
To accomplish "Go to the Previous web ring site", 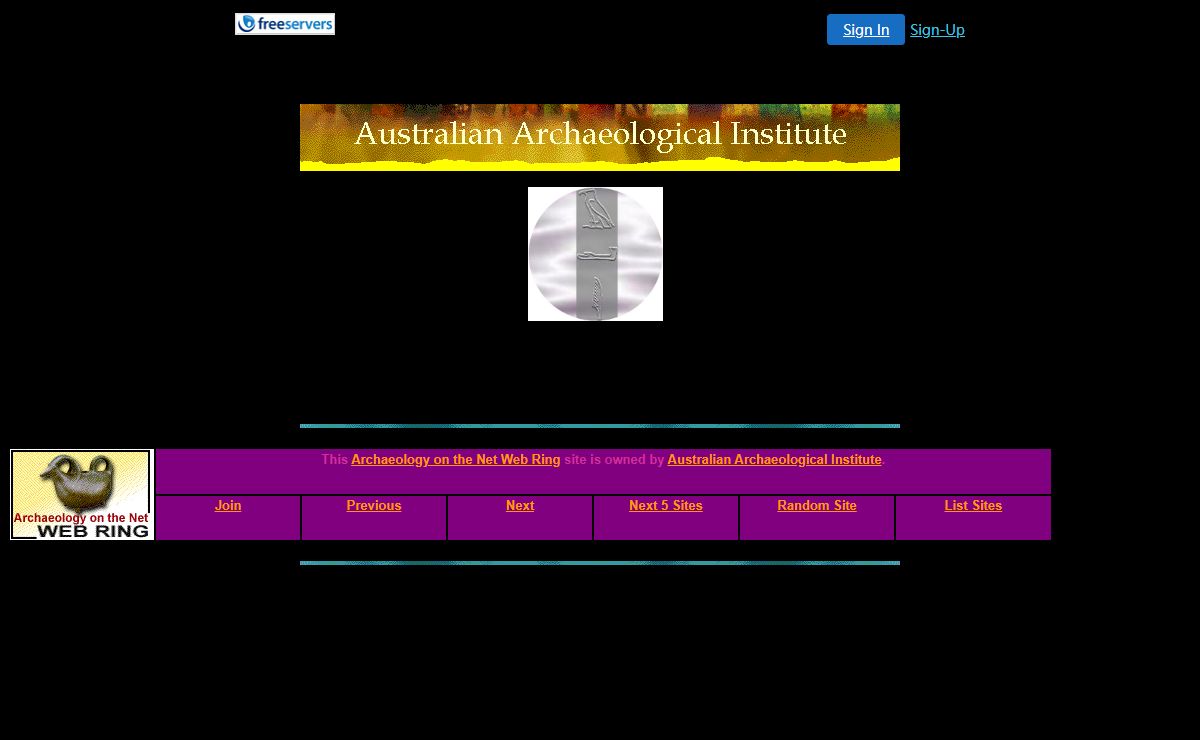I will [374, 506].
